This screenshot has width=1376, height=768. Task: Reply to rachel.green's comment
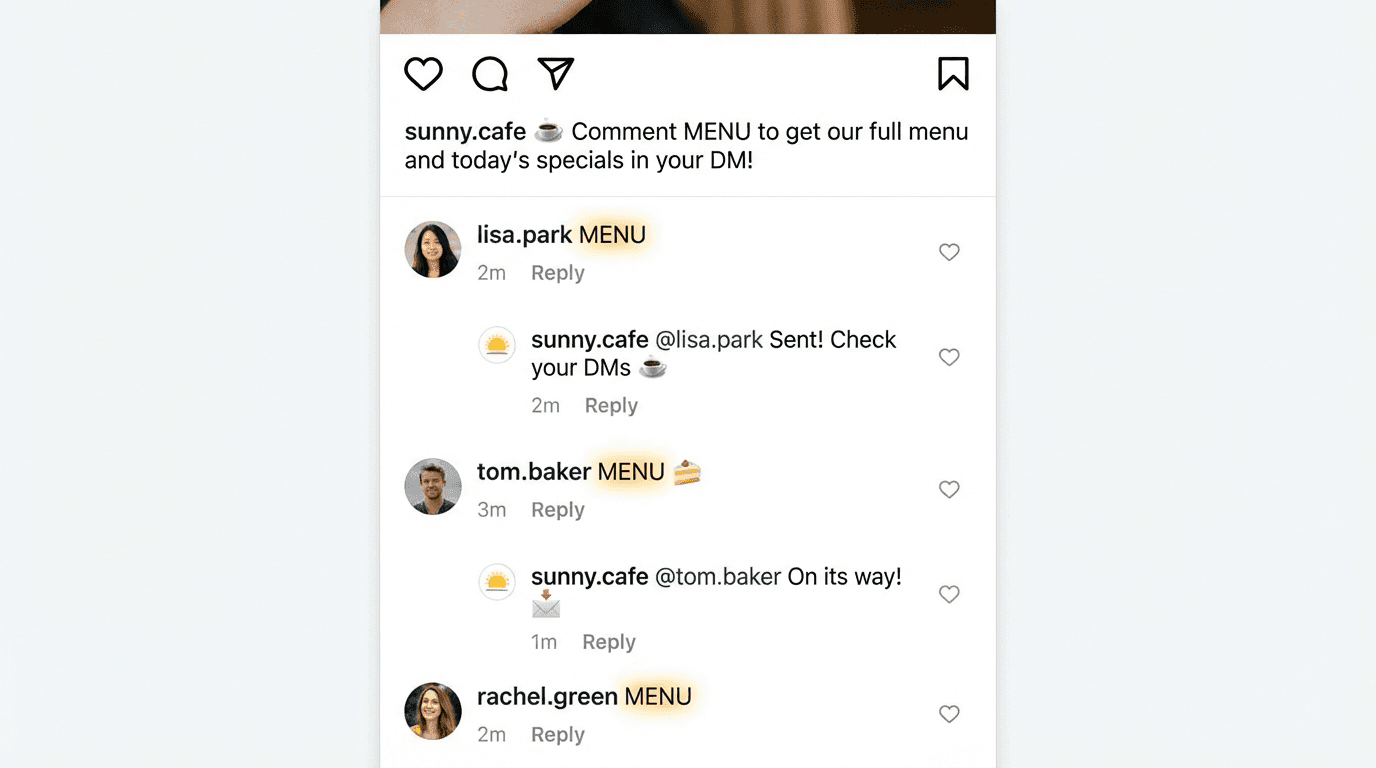[x=557, y=735]
